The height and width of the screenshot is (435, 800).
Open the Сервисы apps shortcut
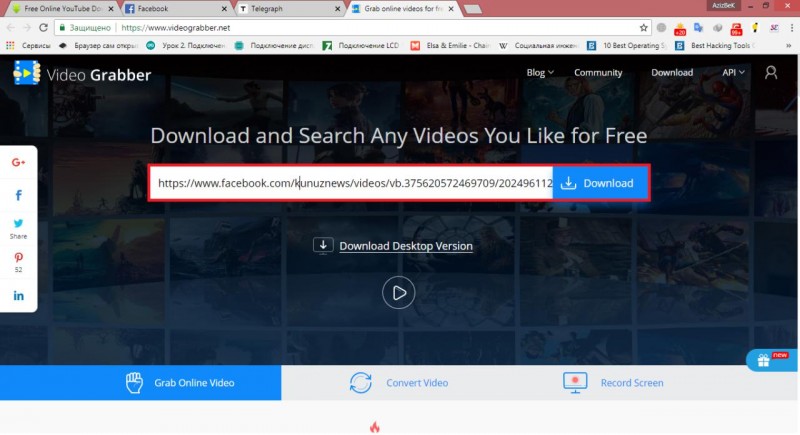[29, 45]
